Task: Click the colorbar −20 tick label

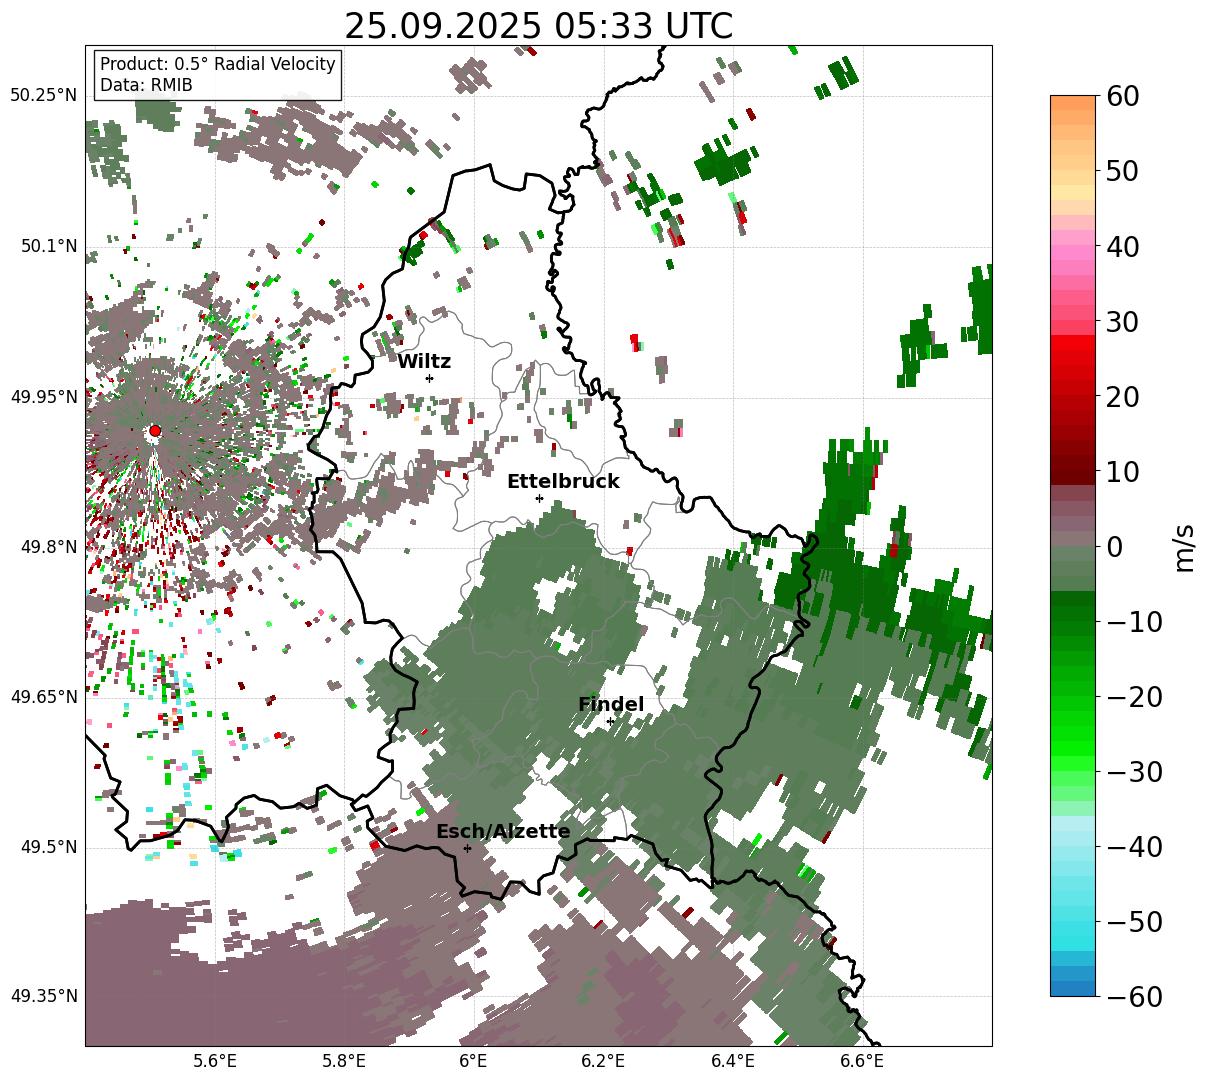Action: click(1133, 696)
